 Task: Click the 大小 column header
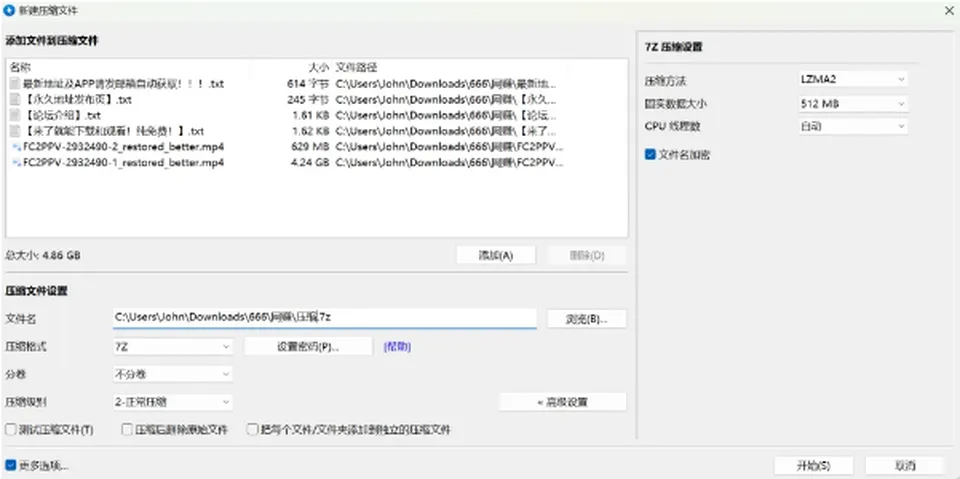click(318, 67)
